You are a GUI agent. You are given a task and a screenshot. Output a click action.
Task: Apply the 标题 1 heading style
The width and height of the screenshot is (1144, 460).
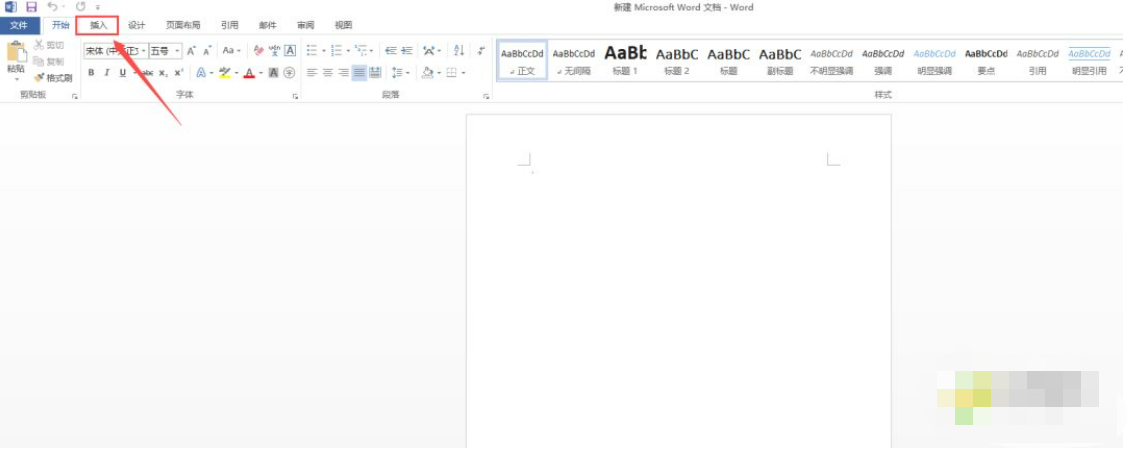(625, 60)
